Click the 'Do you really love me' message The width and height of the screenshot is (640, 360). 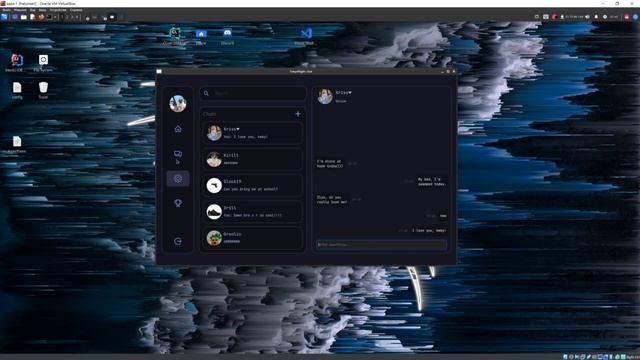click(x=332, y=200)
